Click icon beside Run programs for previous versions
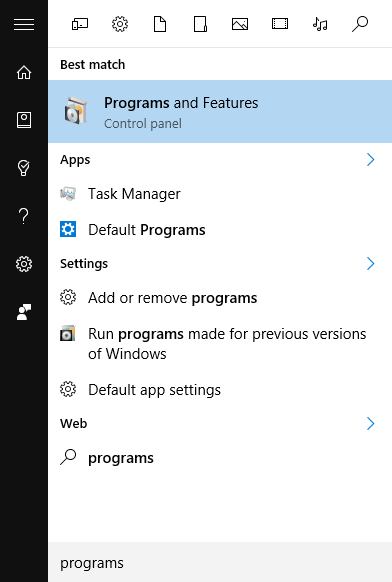The height and width of the screenshot is (582, 392). click(68, 333)
